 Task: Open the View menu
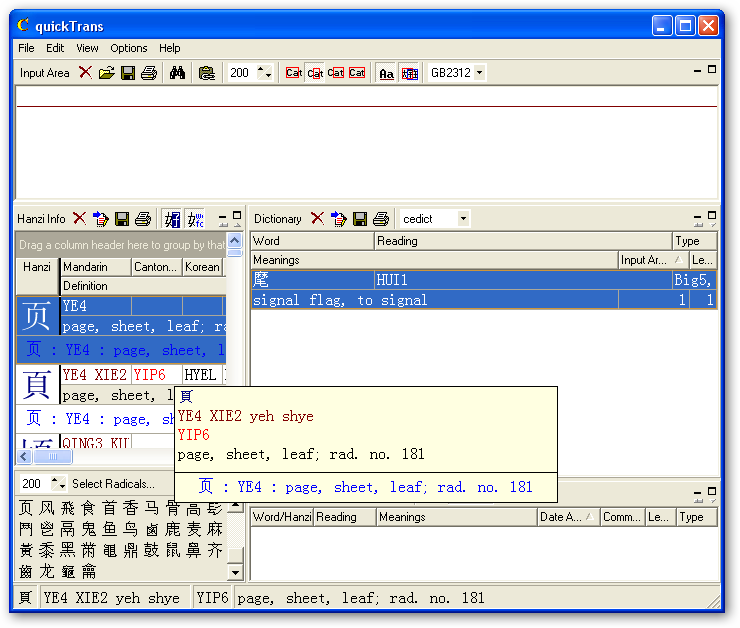point(87,48)
